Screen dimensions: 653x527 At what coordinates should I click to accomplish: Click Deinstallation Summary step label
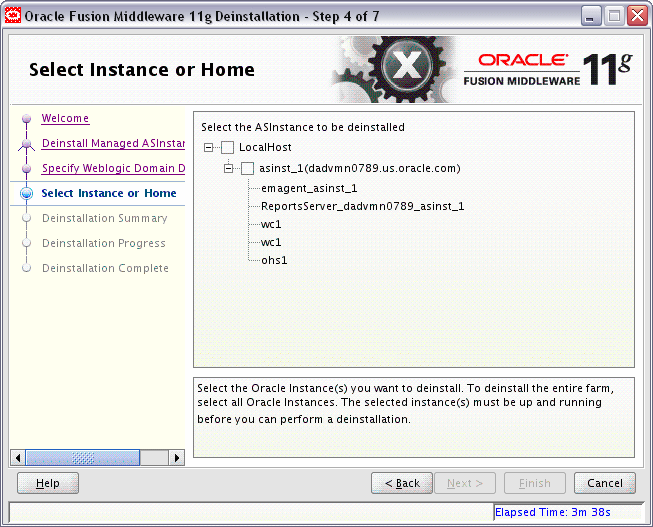pyautogui.click(x=105, y=218)
